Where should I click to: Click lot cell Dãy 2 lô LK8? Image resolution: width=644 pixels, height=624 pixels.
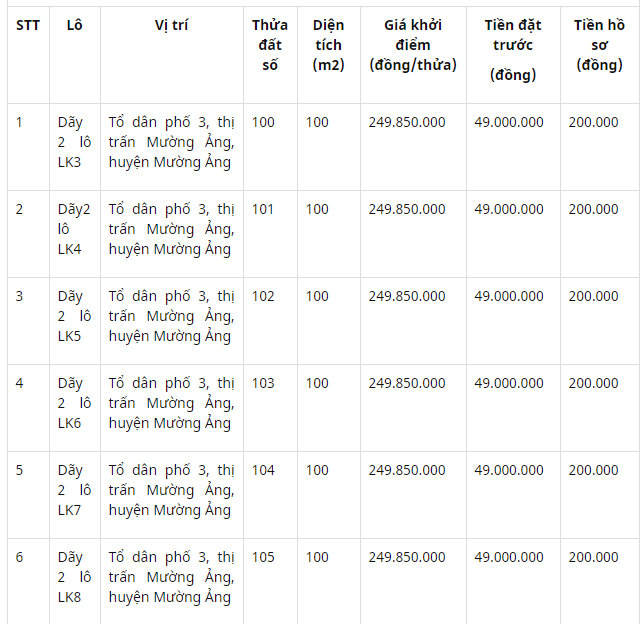(x=74, y=577)
